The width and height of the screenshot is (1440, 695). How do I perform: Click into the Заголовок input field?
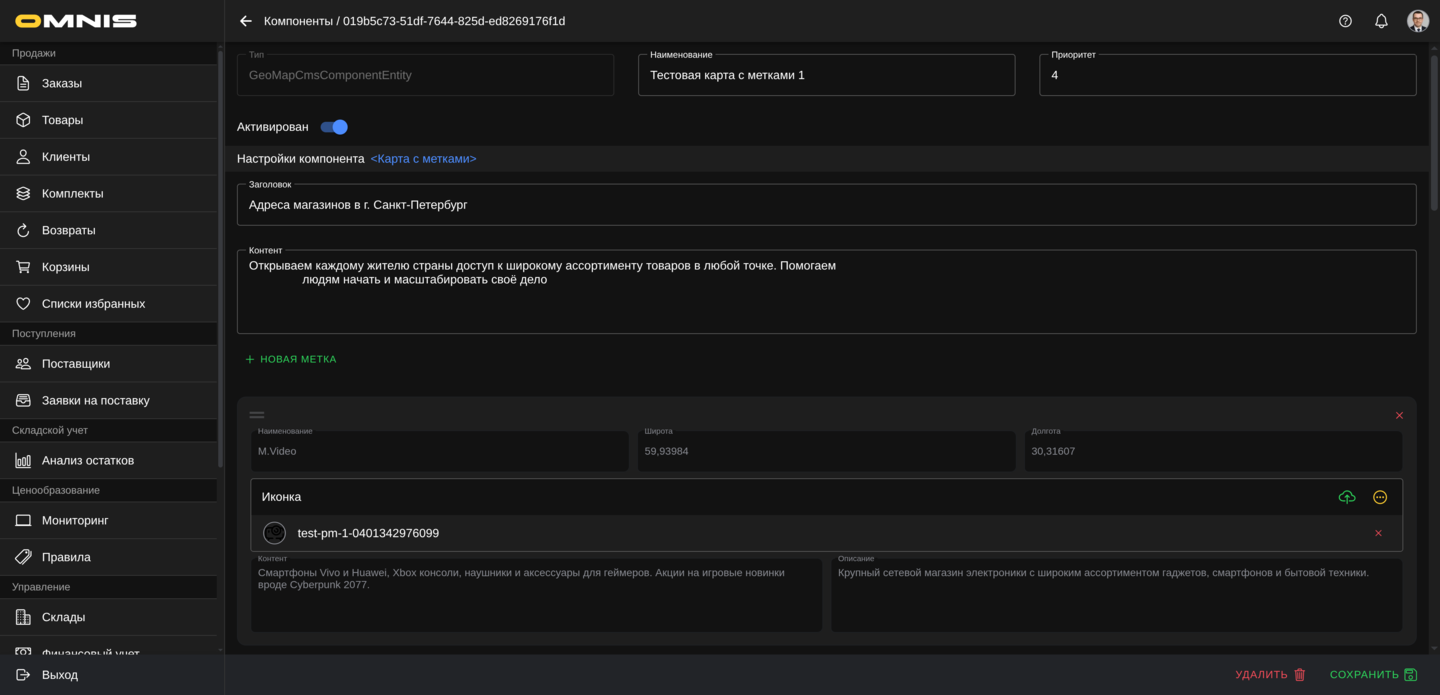(x=826, y=205)
